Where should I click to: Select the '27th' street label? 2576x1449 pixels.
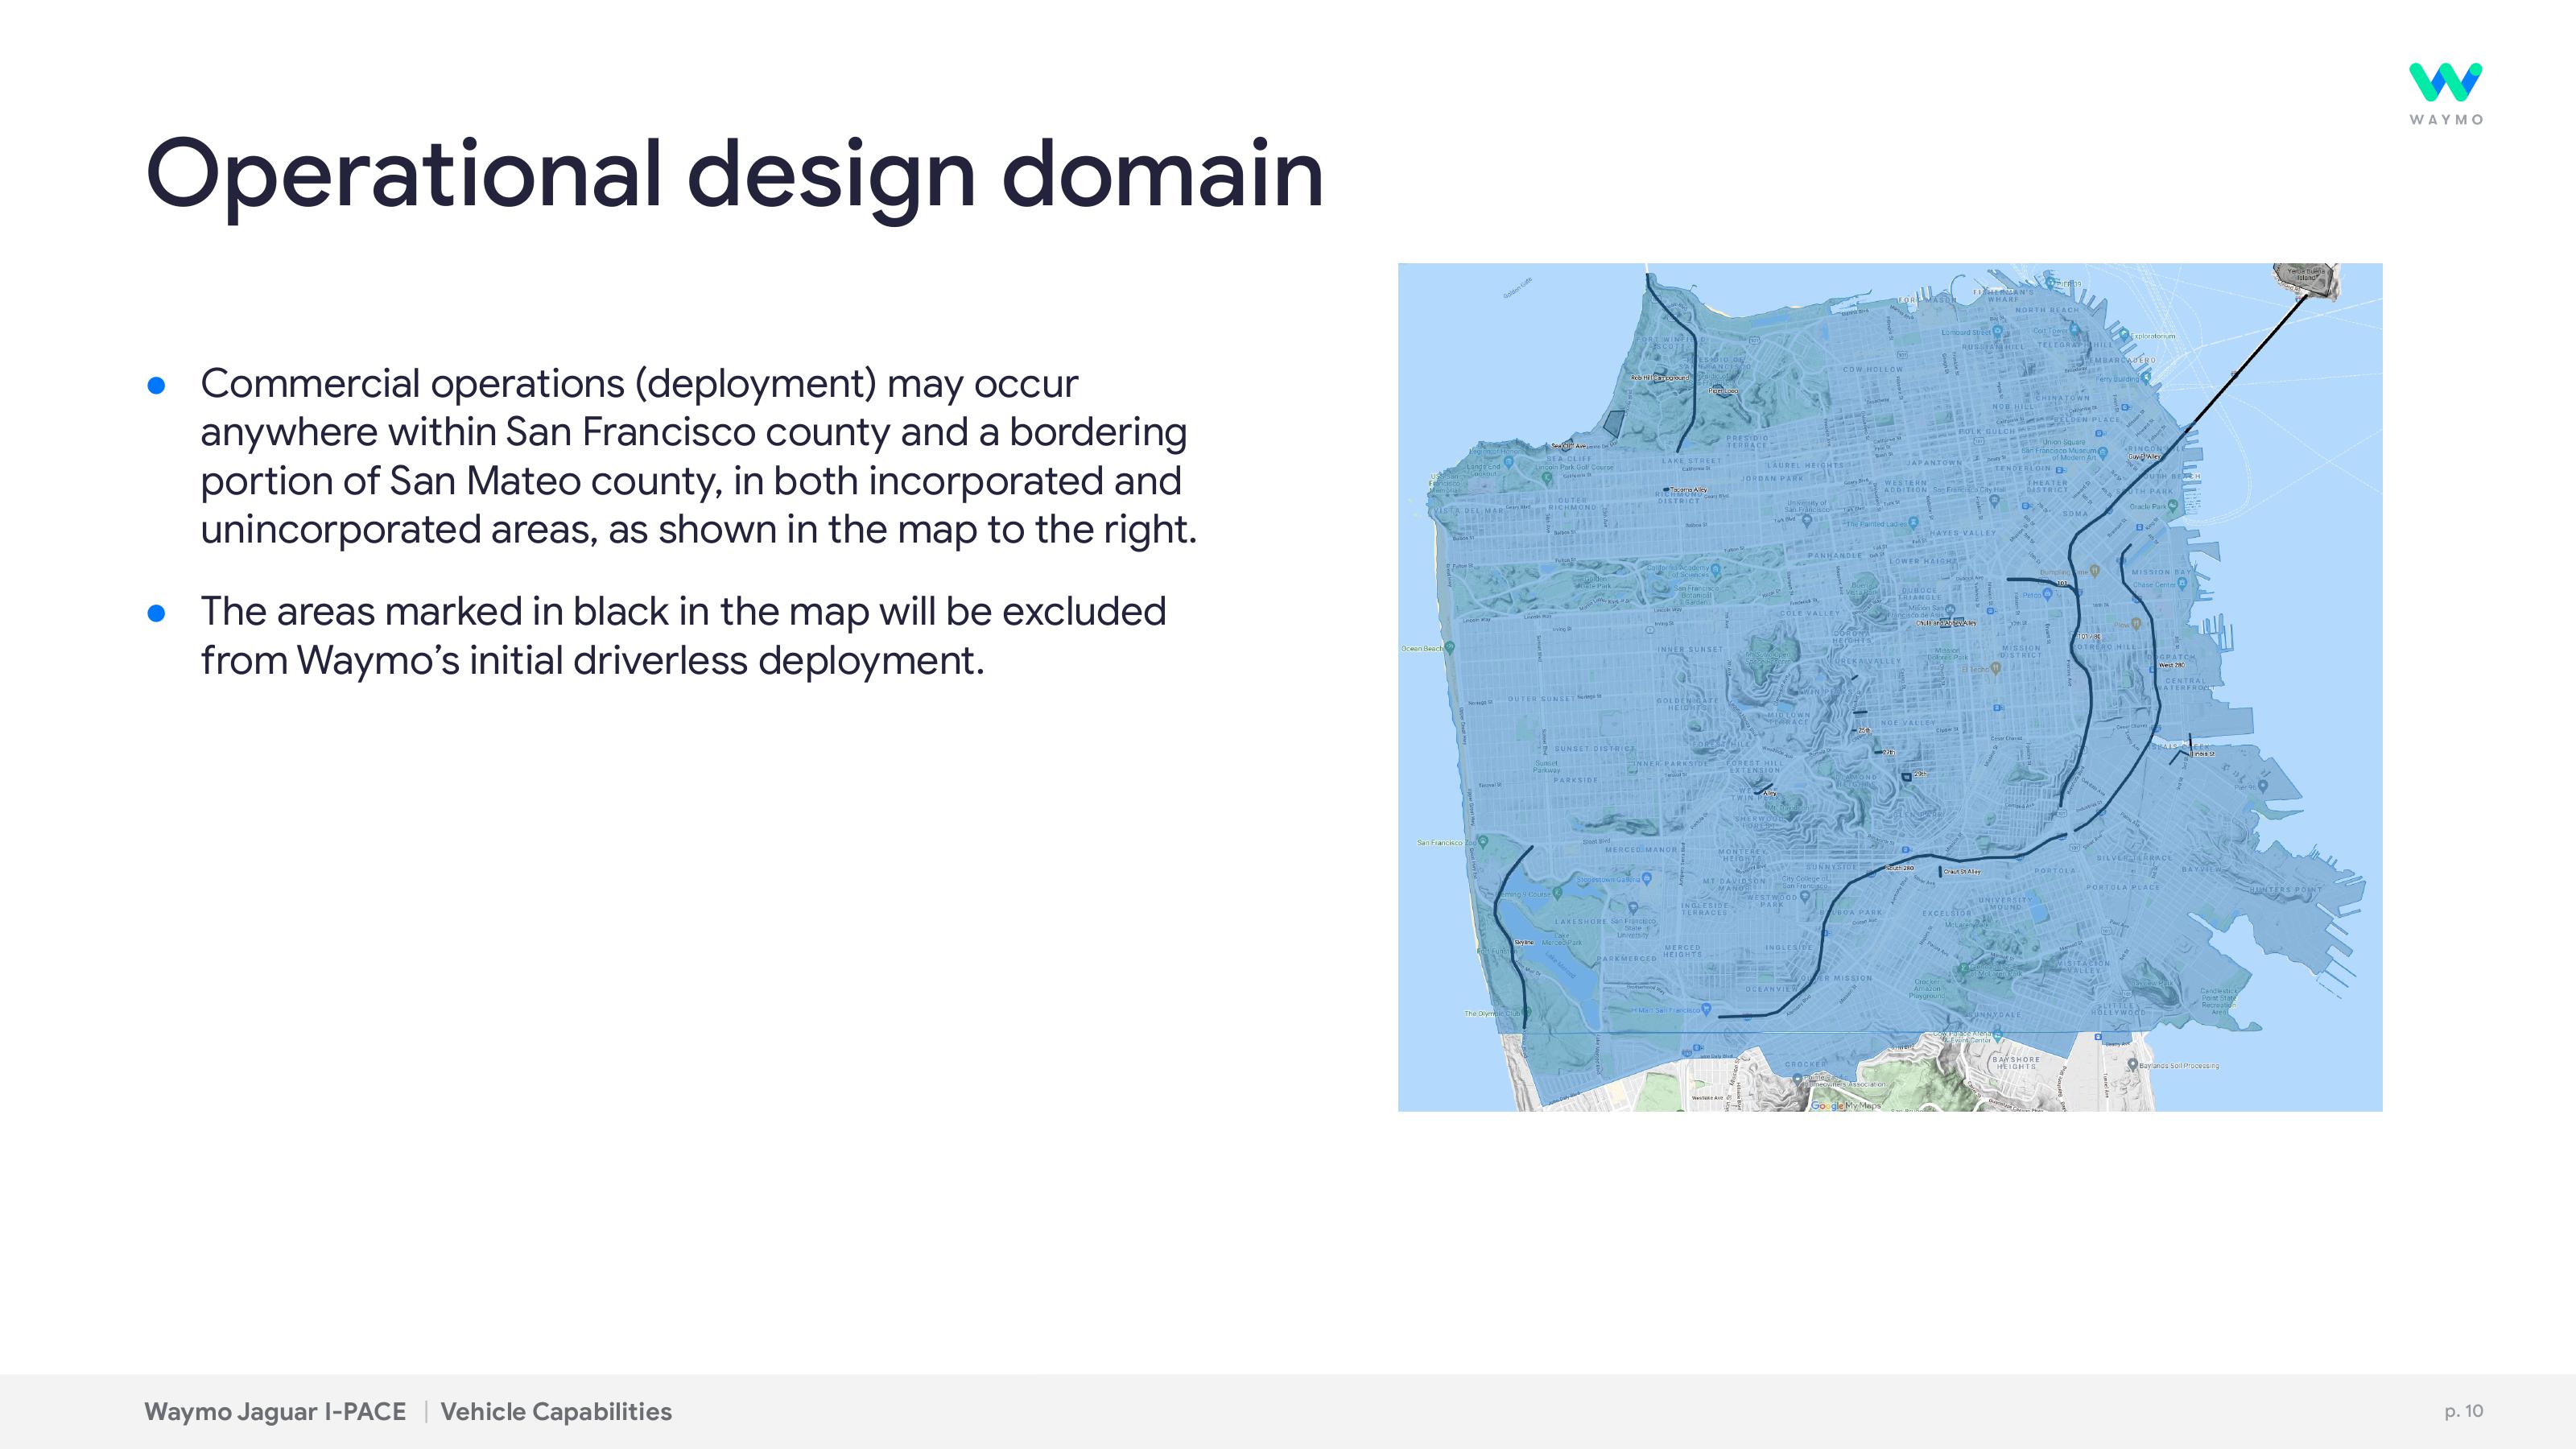click(1888, 752)
